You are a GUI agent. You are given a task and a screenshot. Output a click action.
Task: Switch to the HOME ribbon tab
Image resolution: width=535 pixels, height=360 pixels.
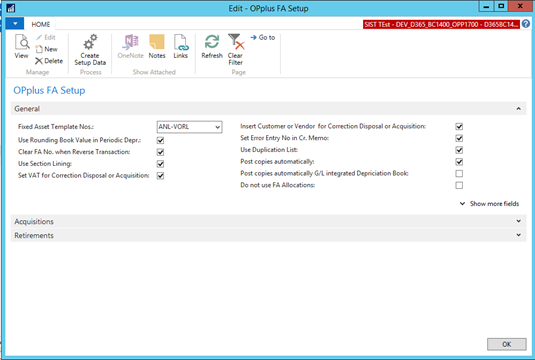(x=41, y=24)
